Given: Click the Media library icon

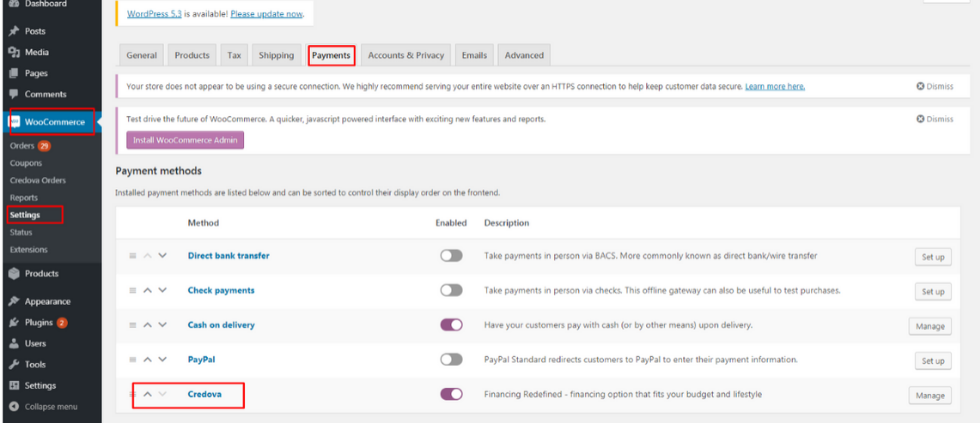Looking at the screenshot, I should [14, 52].
